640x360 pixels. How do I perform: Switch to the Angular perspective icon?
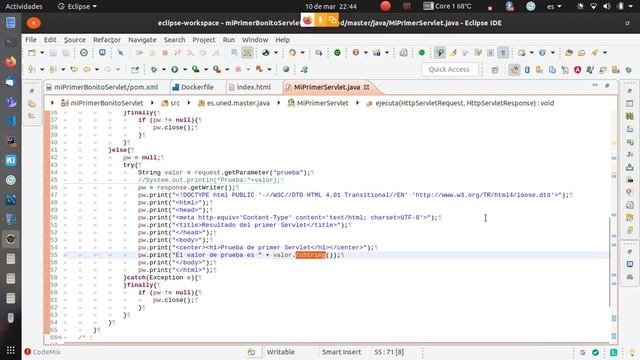pos(578,70)
